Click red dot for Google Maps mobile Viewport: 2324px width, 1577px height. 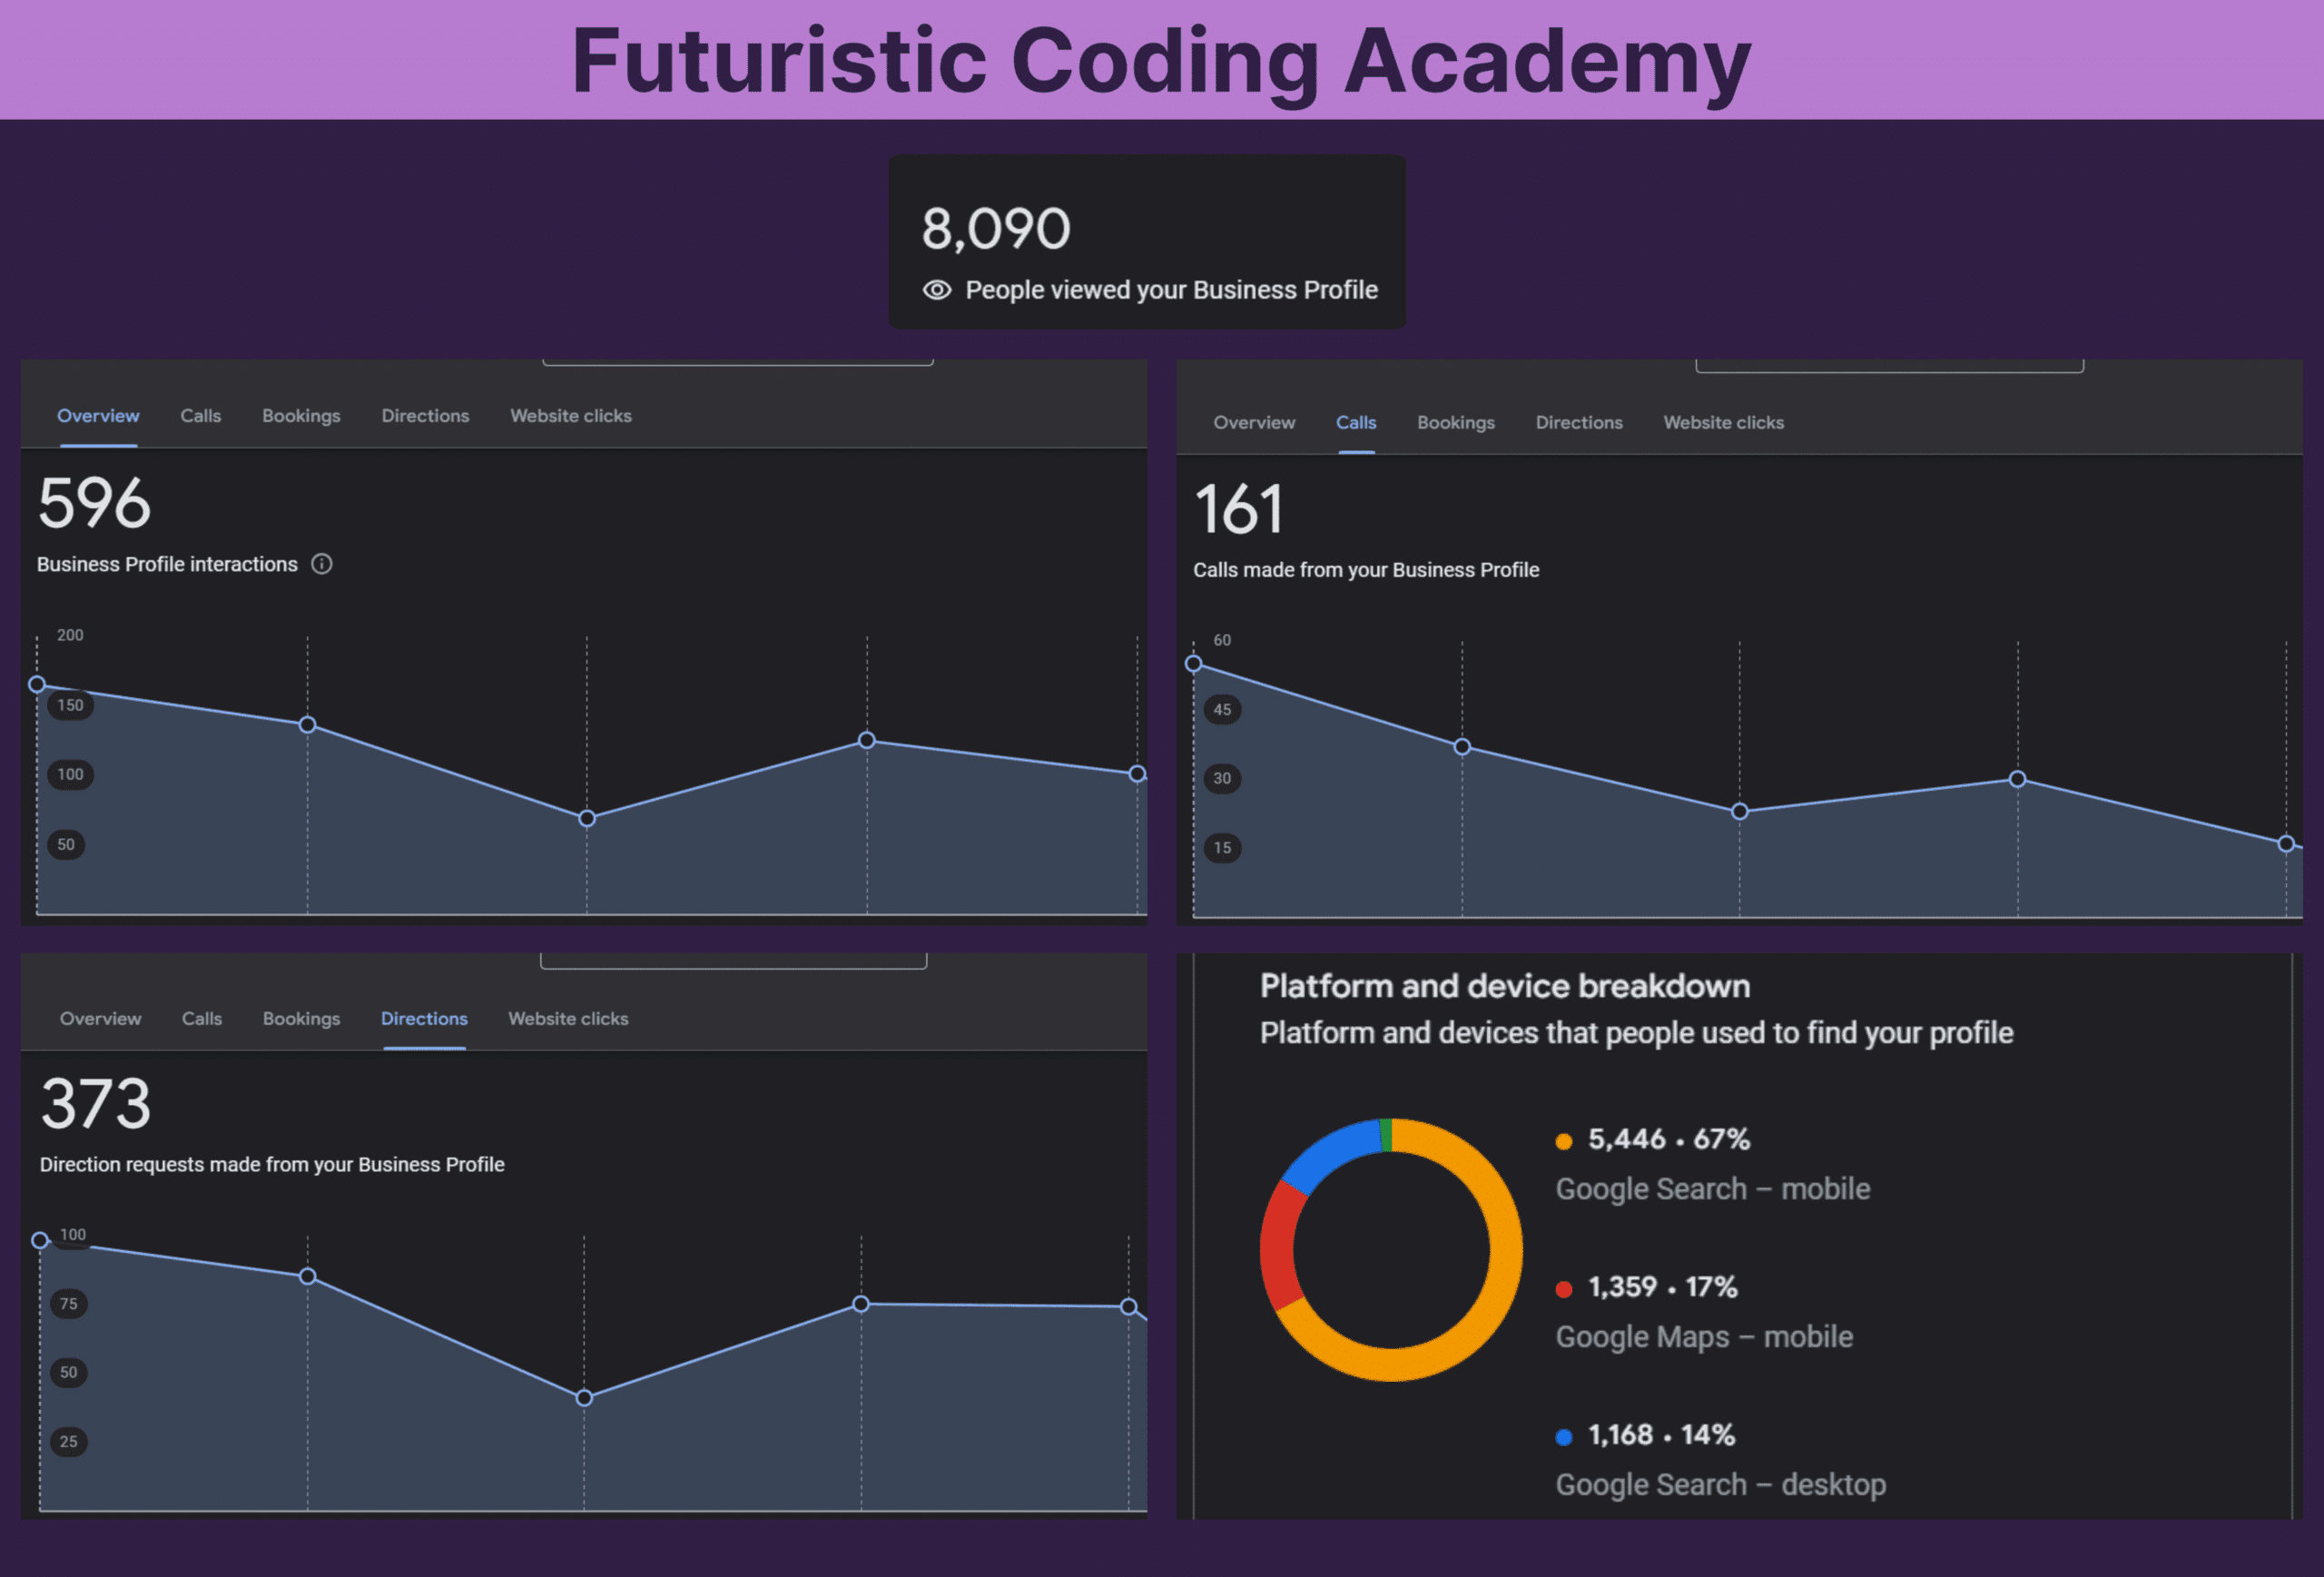click(1564, 1289)
